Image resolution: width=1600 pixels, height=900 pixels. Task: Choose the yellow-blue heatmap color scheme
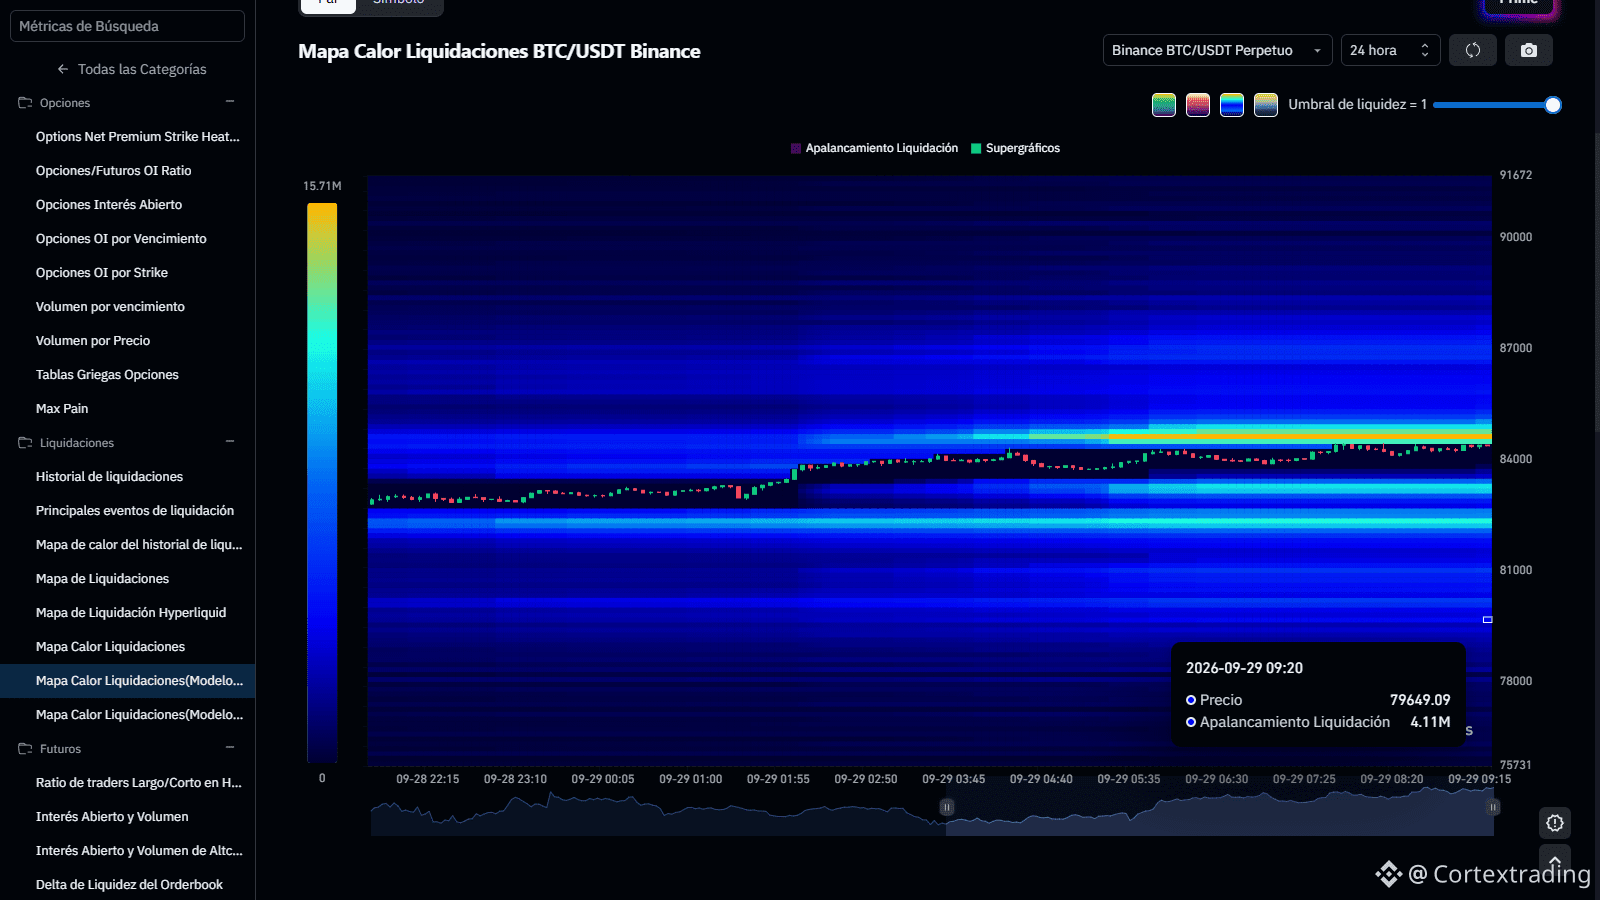(x=1266, y=105)
